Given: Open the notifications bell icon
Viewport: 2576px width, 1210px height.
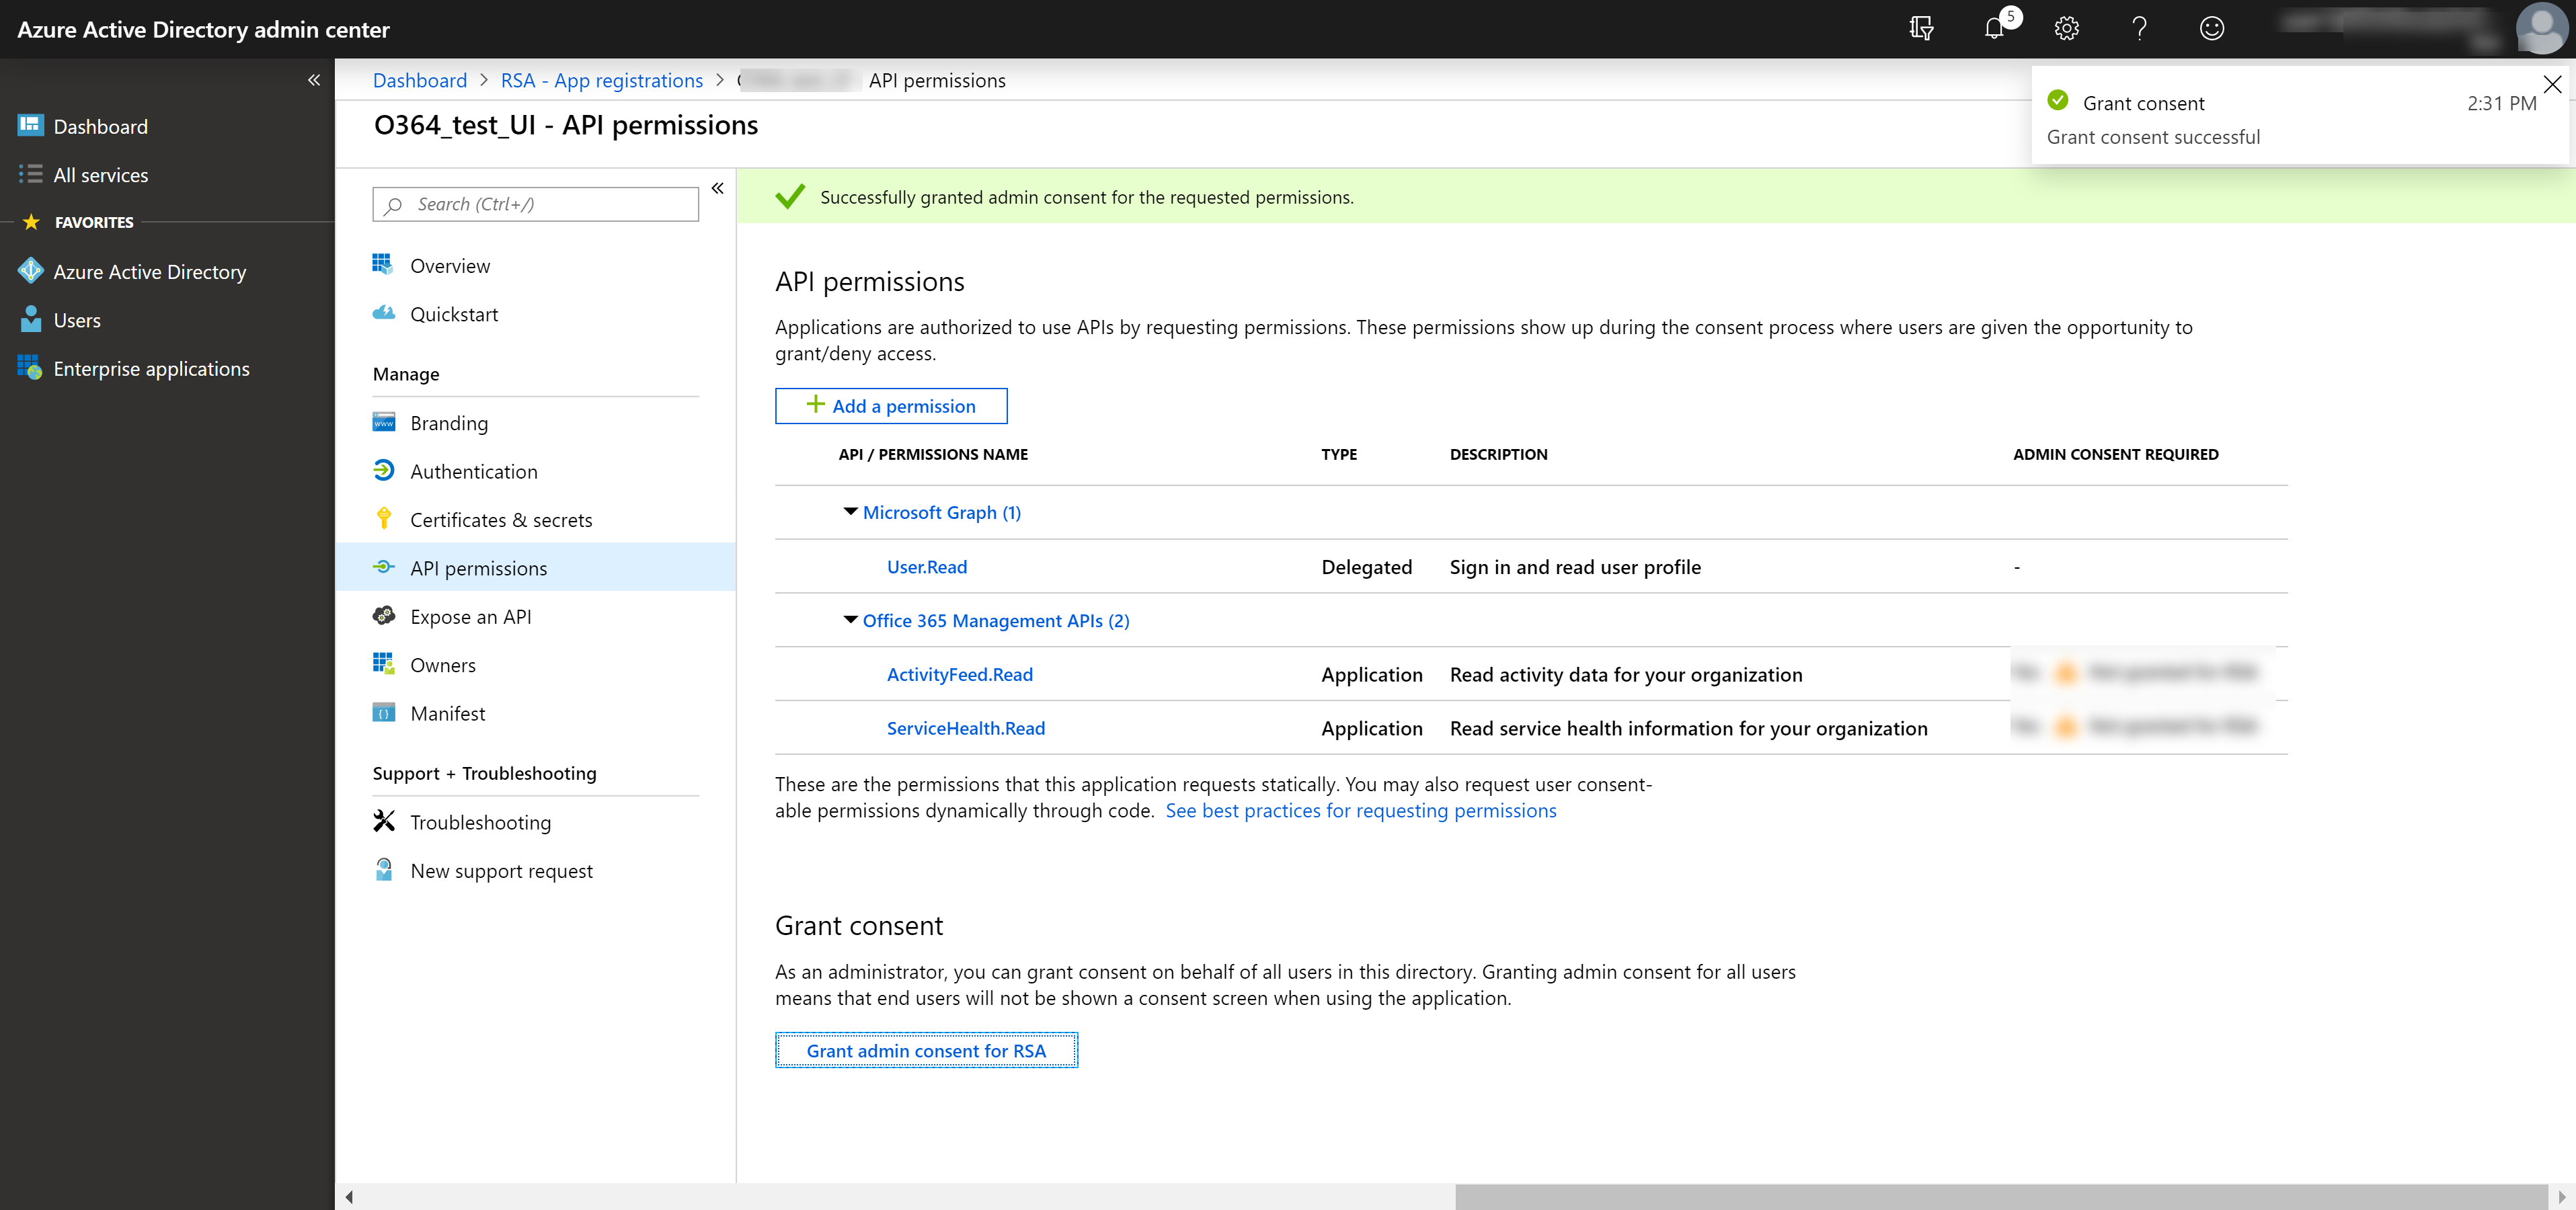Looking at the screenshot, I should point(1994,28).
